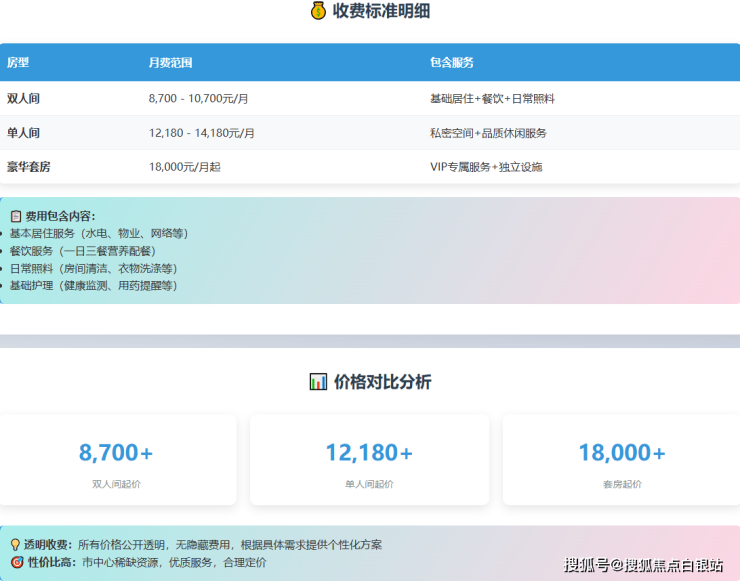Click the 基础护理 bullet item
This screenshot has width=740, height=581.
coord(93,285)
